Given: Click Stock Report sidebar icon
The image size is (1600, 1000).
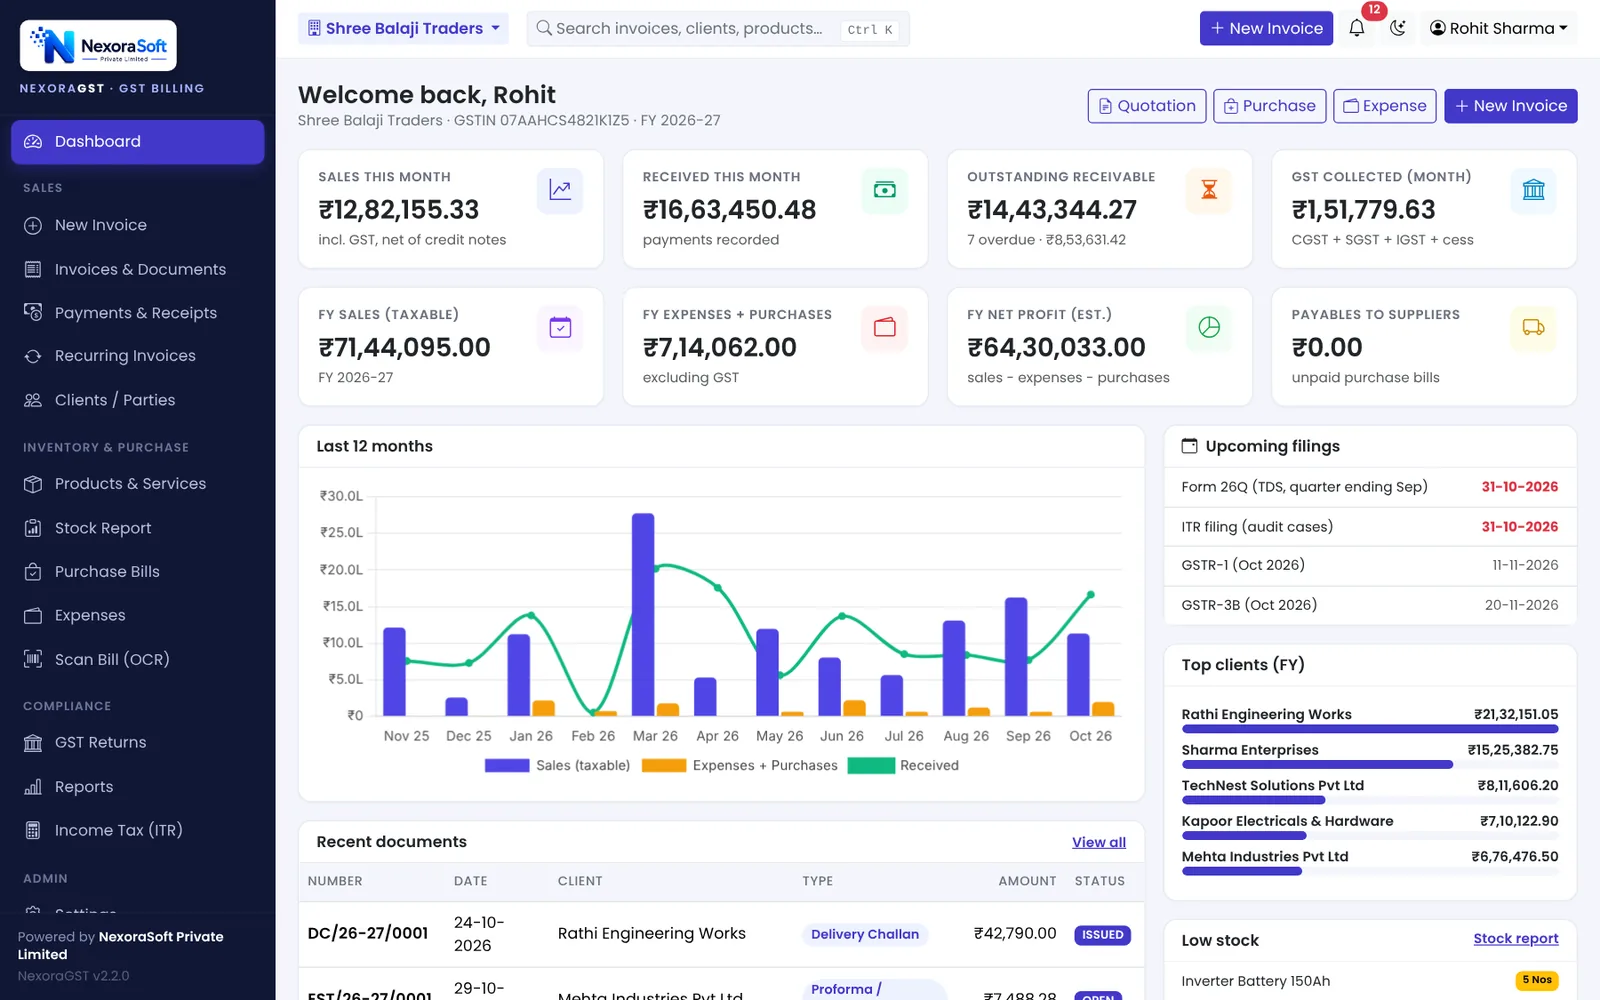Looking at the screenshot, I should pyautogui.click(x=33, y=528).
